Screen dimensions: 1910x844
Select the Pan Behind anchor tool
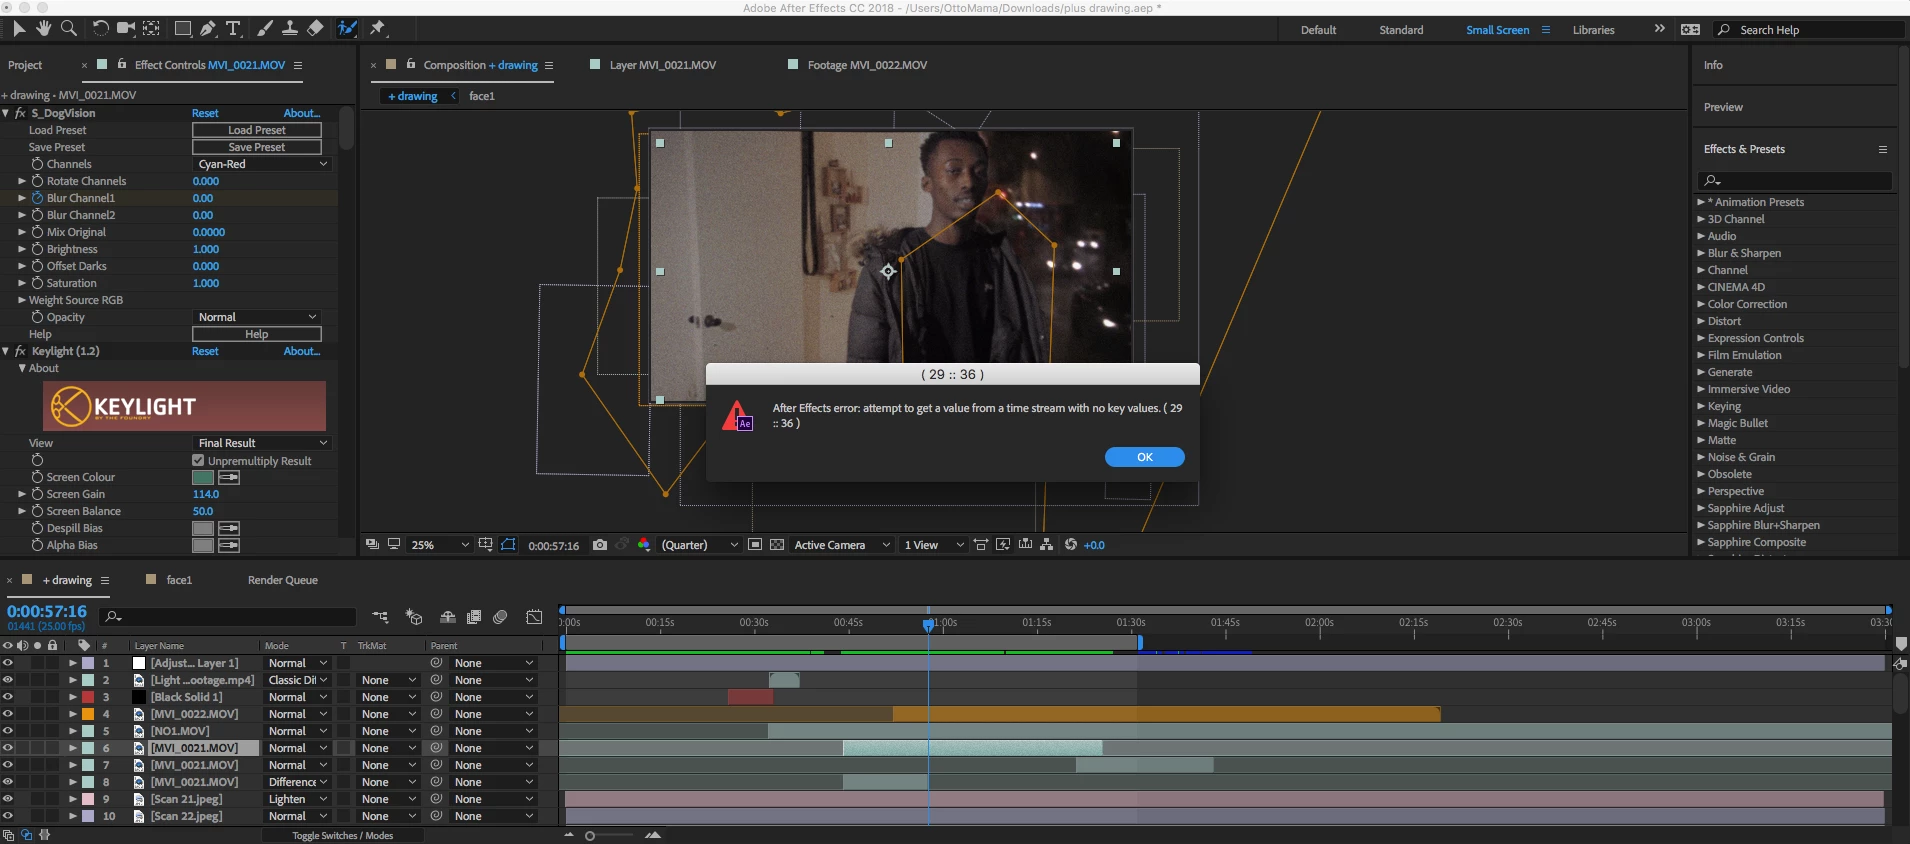click(151, 29)
